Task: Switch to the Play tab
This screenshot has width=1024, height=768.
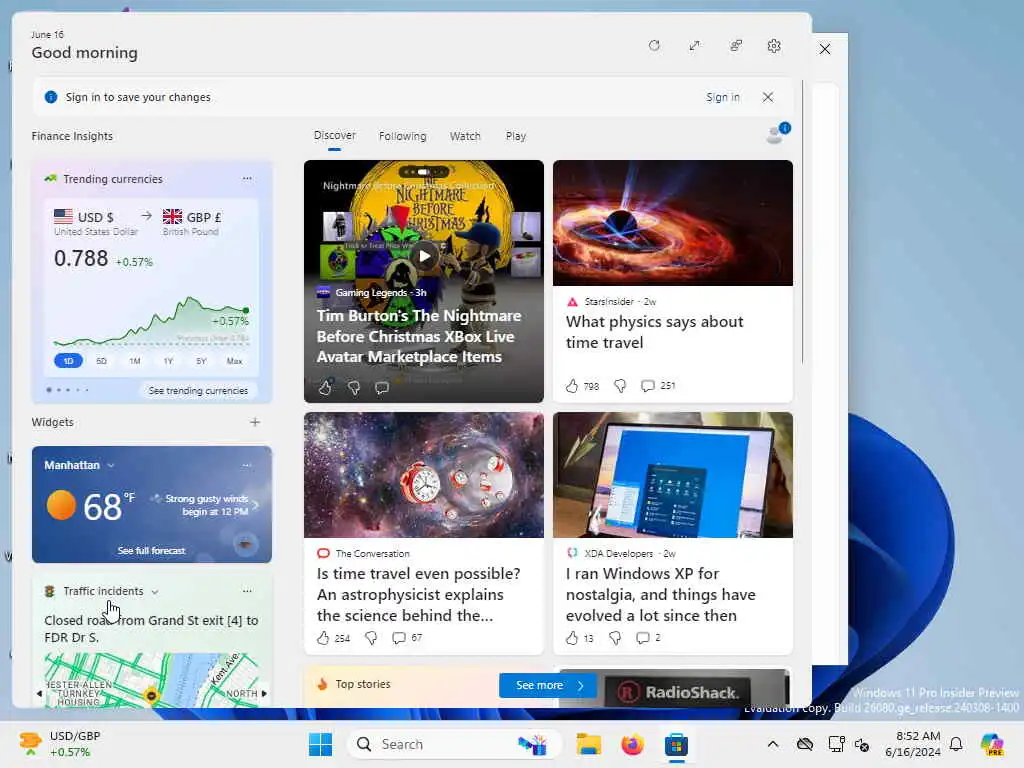Action: coord(515,136)
